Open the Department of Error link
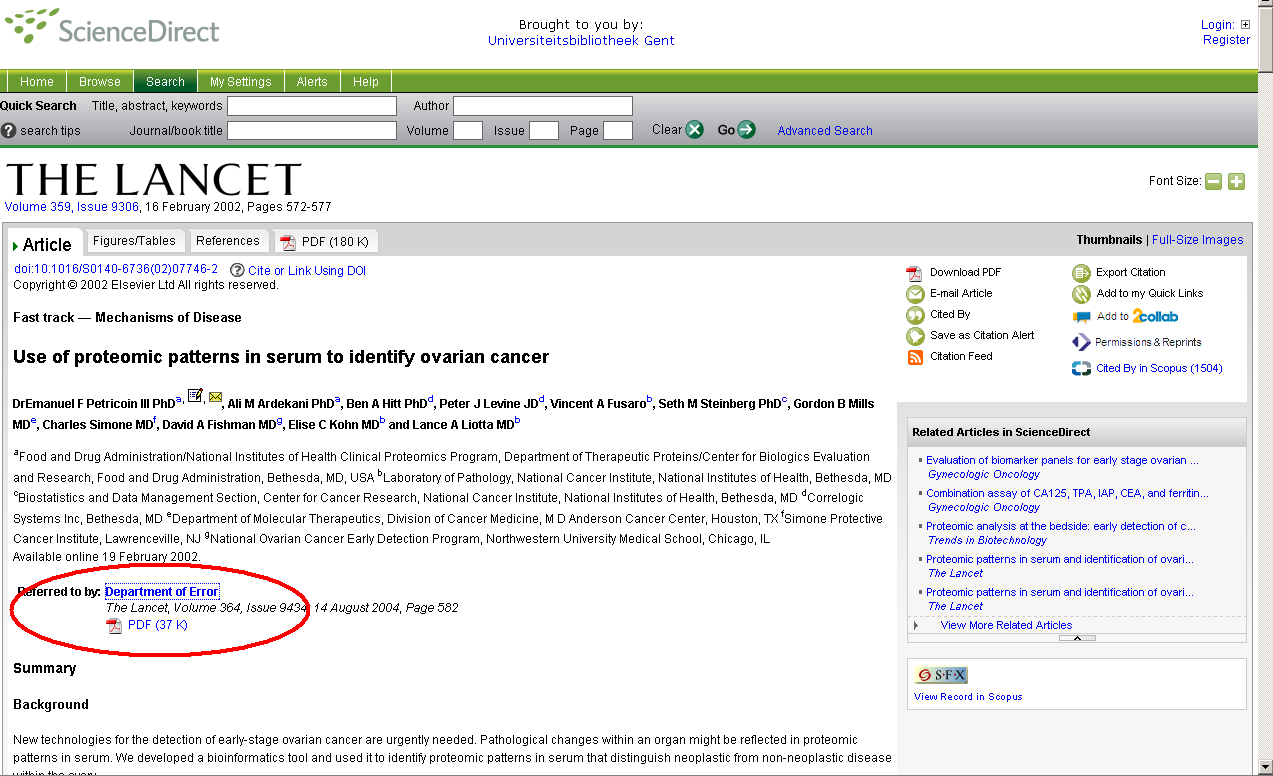Viewport: 1273px width, 776px height. click(161, 592)
